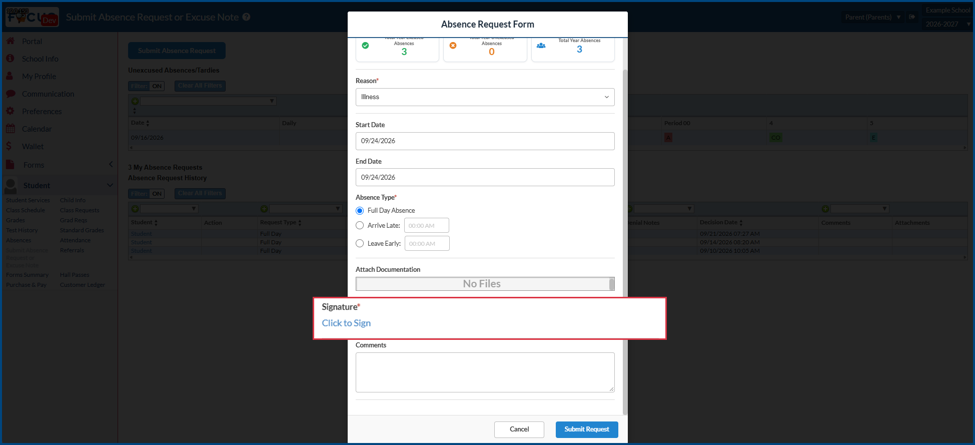Click Arrive Late time input field
Viewport: 975px width, 445px height.
(x=427, y=226)
